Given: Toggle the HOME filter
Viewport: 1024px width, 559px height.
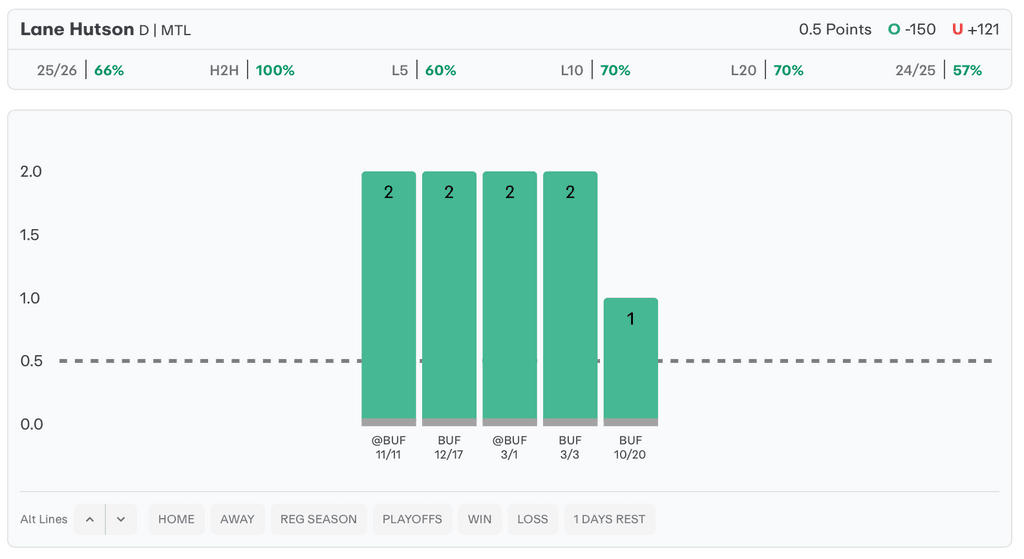Looking at the screenshot, I should point(176,519).
